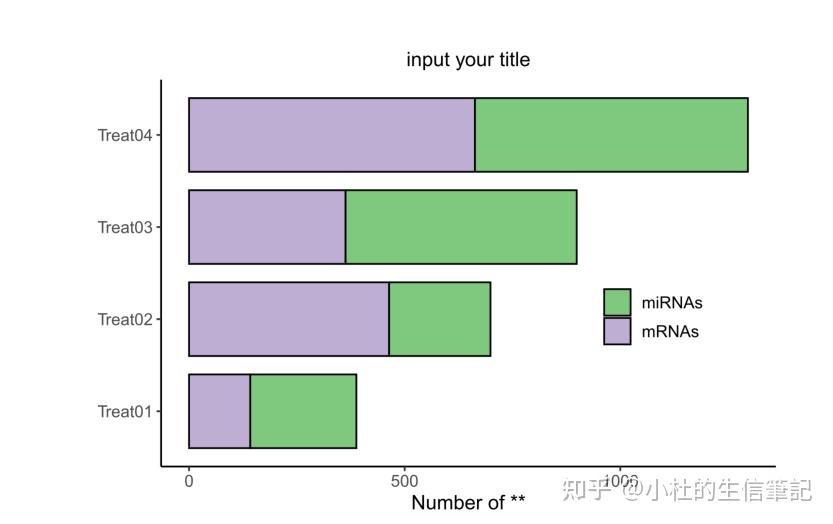The height and width of the screenshot is (524, 833).
Task: Click the Treat01 axis label
Action: [125, 411]
